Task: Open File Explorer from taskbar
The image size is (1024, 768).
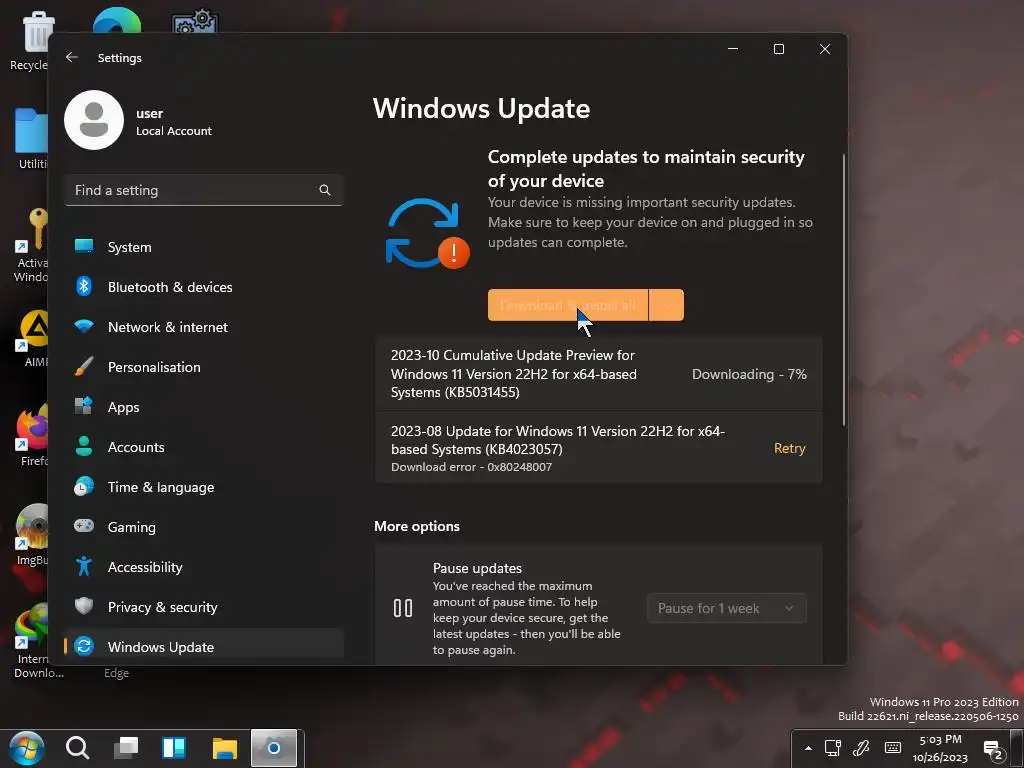Action: coord(225,748)
